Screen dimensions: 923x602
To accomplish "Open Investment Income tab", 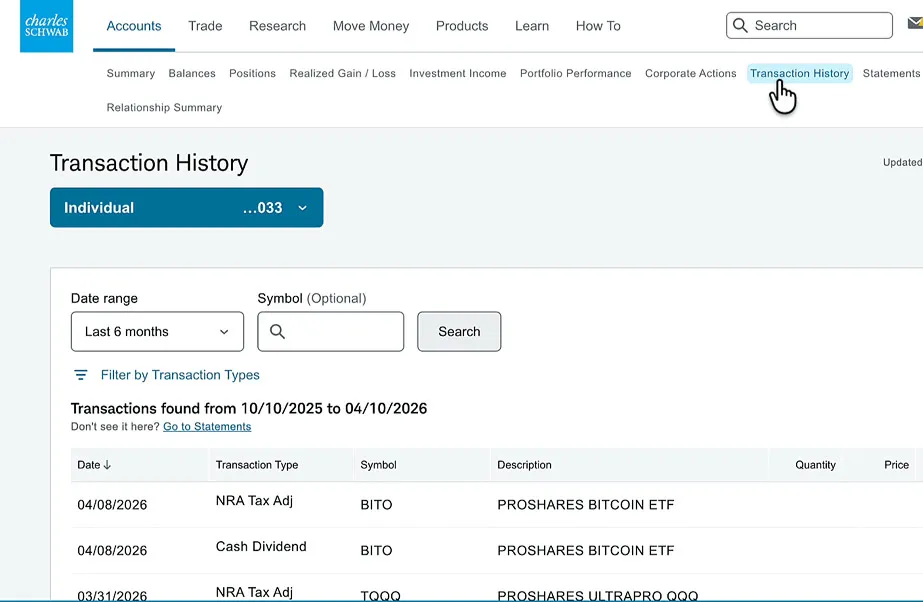I will click(457, 73).
